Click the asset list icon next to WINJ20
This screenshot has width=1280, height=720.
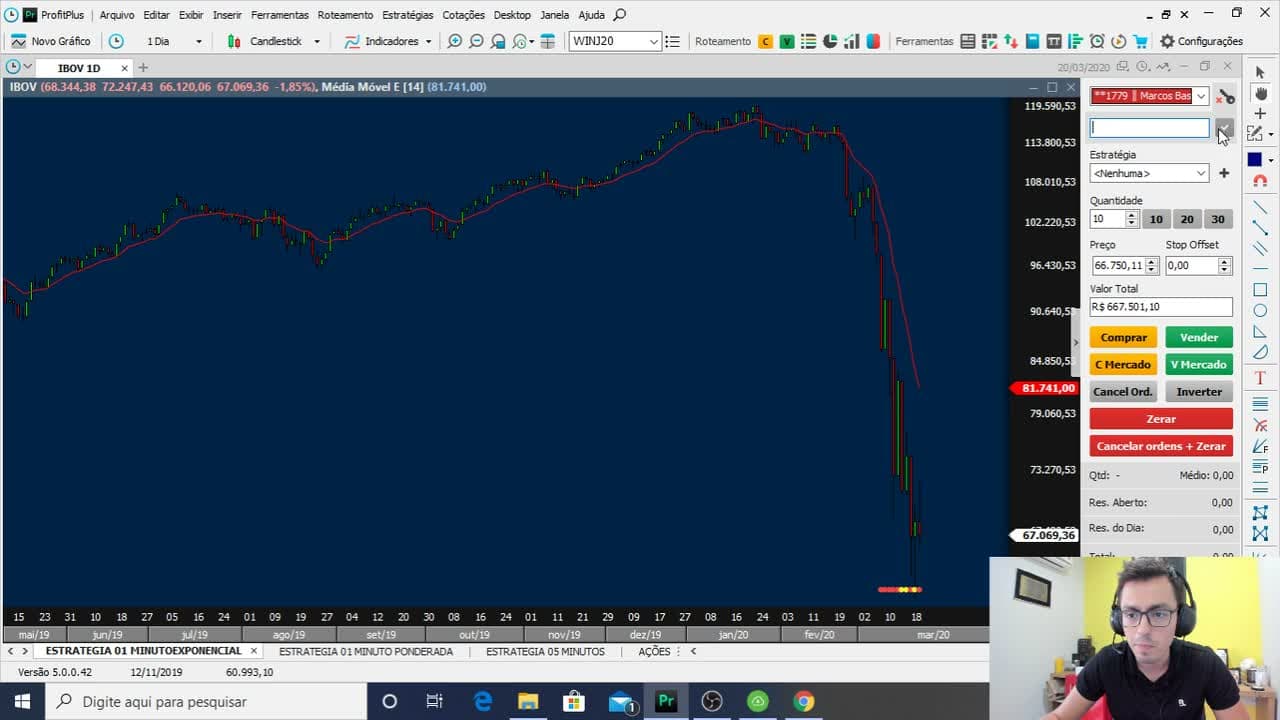[x=672, y=41]
